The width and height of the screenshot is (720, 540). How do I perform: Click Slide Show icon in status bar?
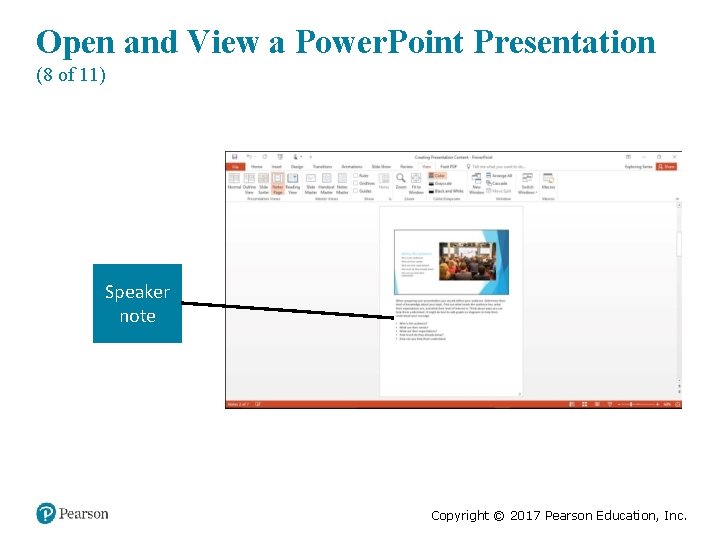coord(610,405)
